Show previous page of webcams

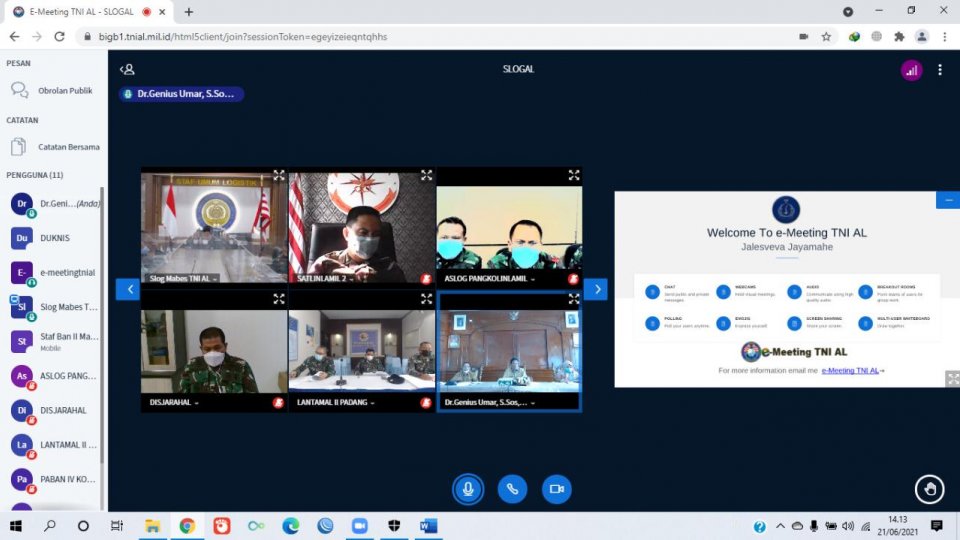tap(128, 289)
